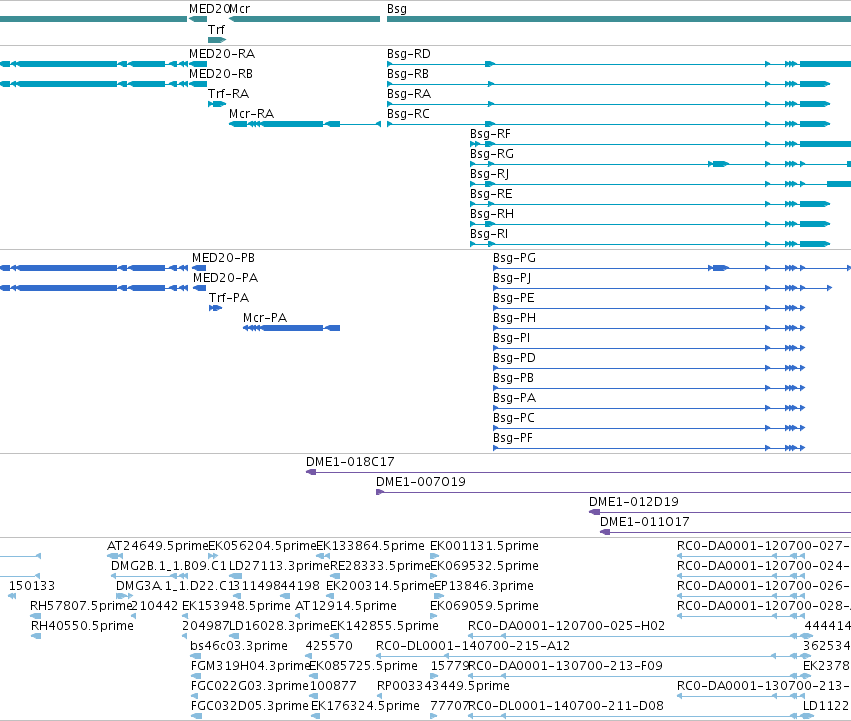Select the Bsg-RB transcript label
This screenshot has width=851, height=721.
pyautogui.click(x=408, y=74)
